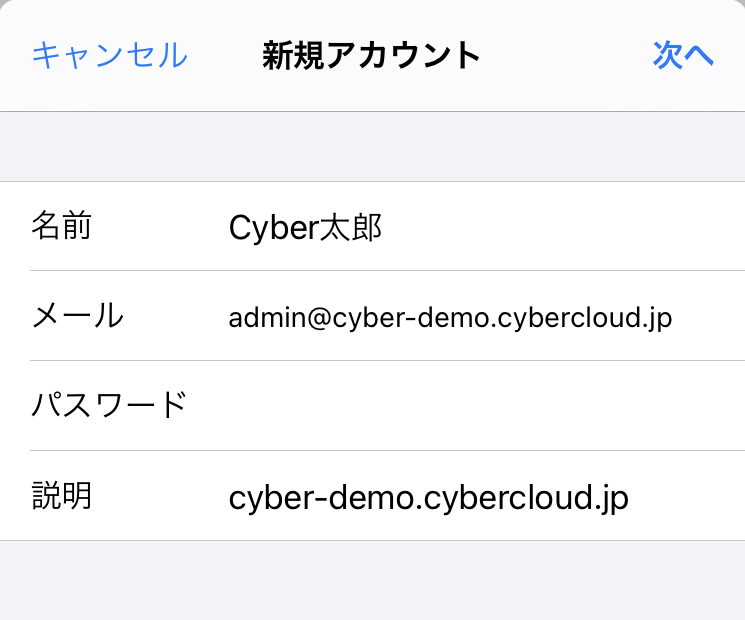Screen dimensions: 745x620
Task: Click the 名前 label
Action: pos(61,226)
